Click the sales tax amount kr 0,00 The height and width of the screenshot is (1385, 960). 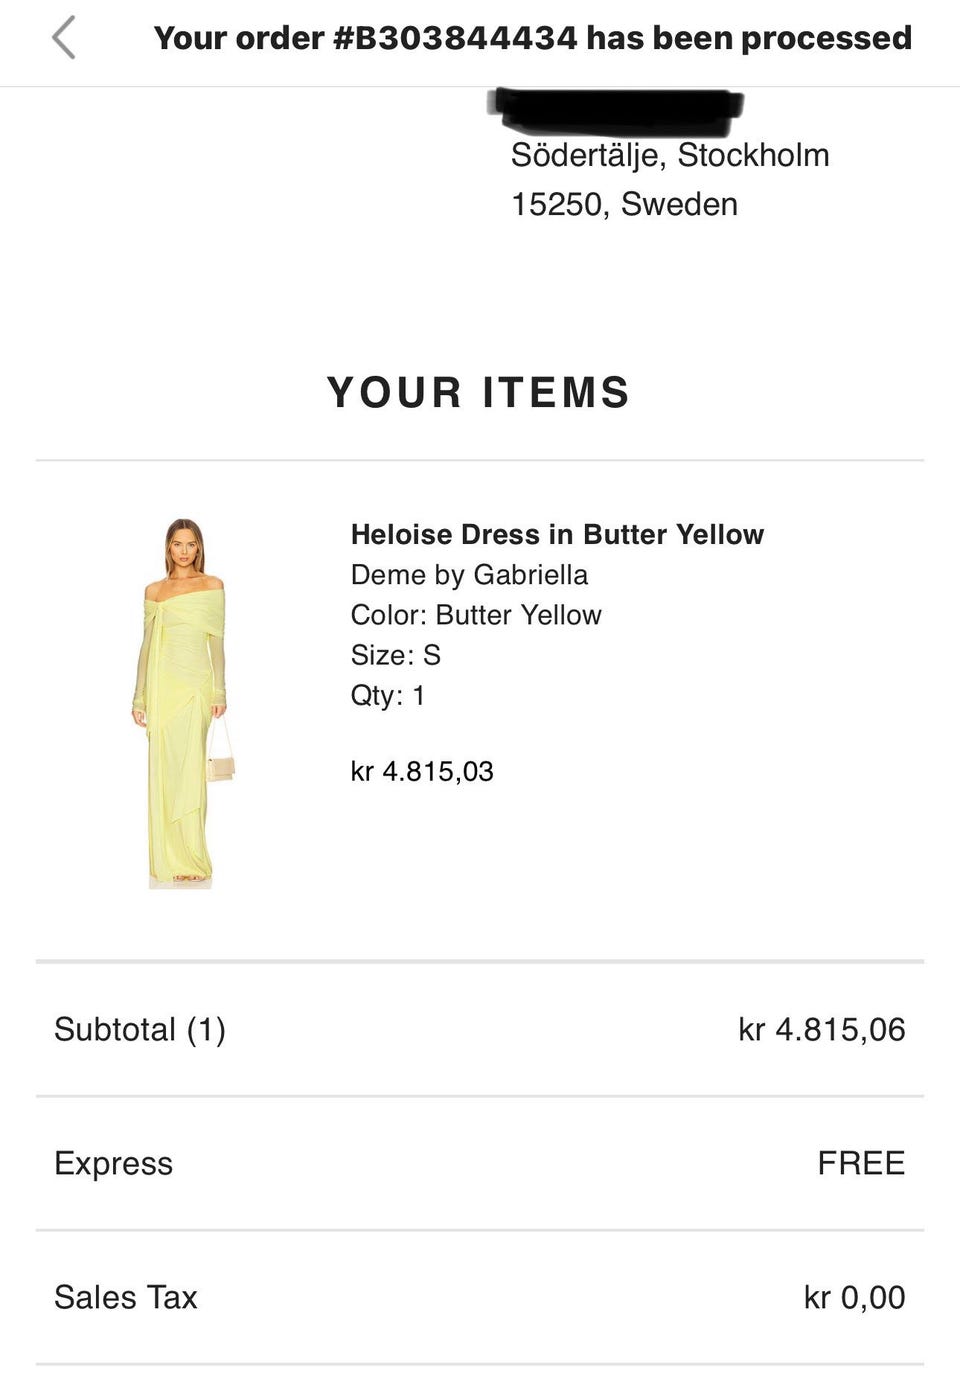855,1297
